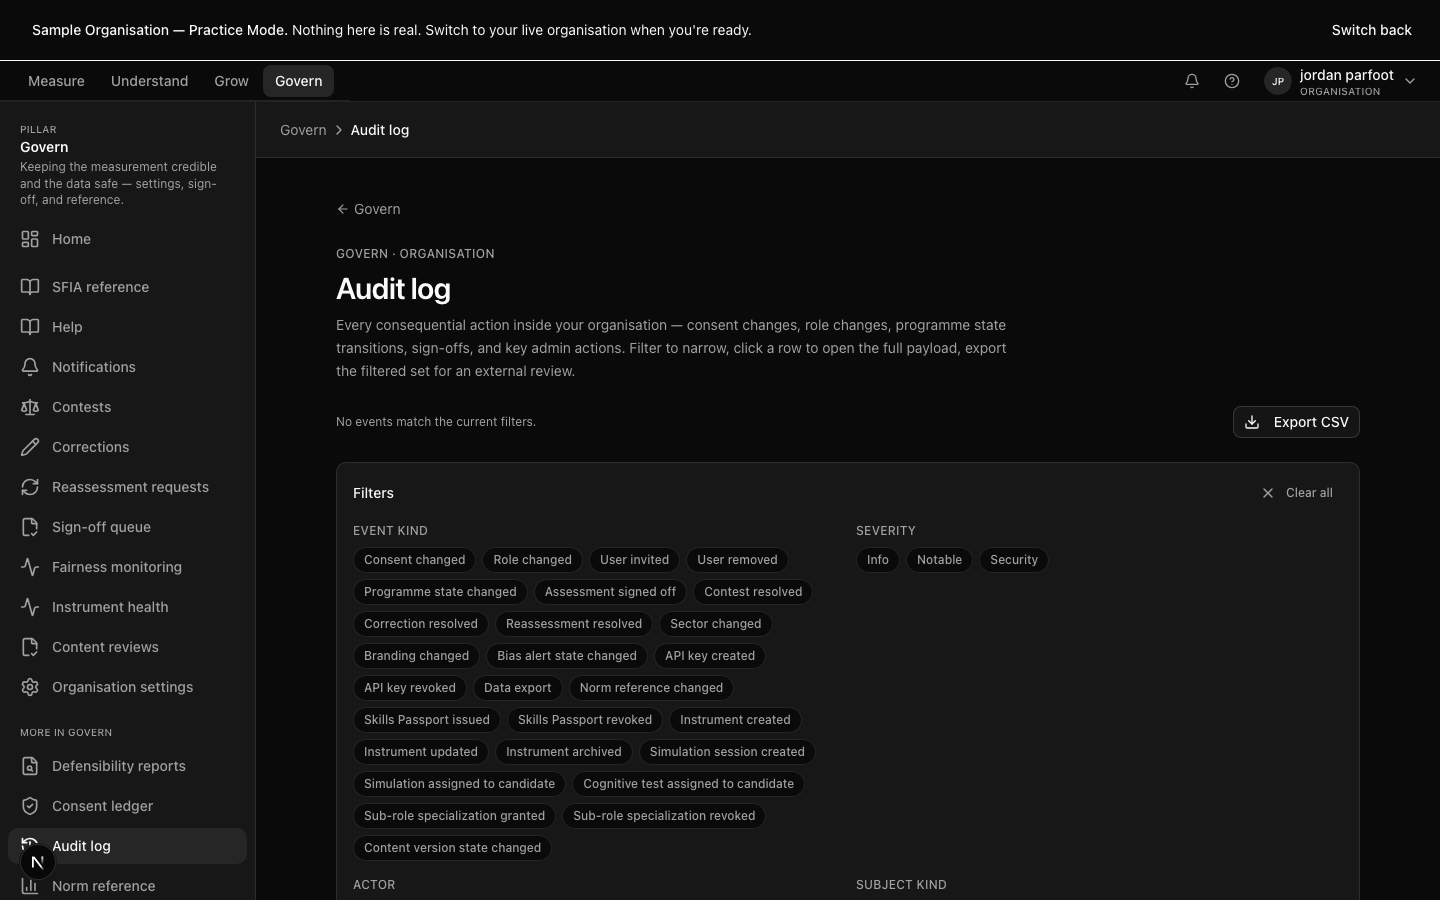Toggle the User removed filter chip

pyautogui.click(x=737, y=560)
